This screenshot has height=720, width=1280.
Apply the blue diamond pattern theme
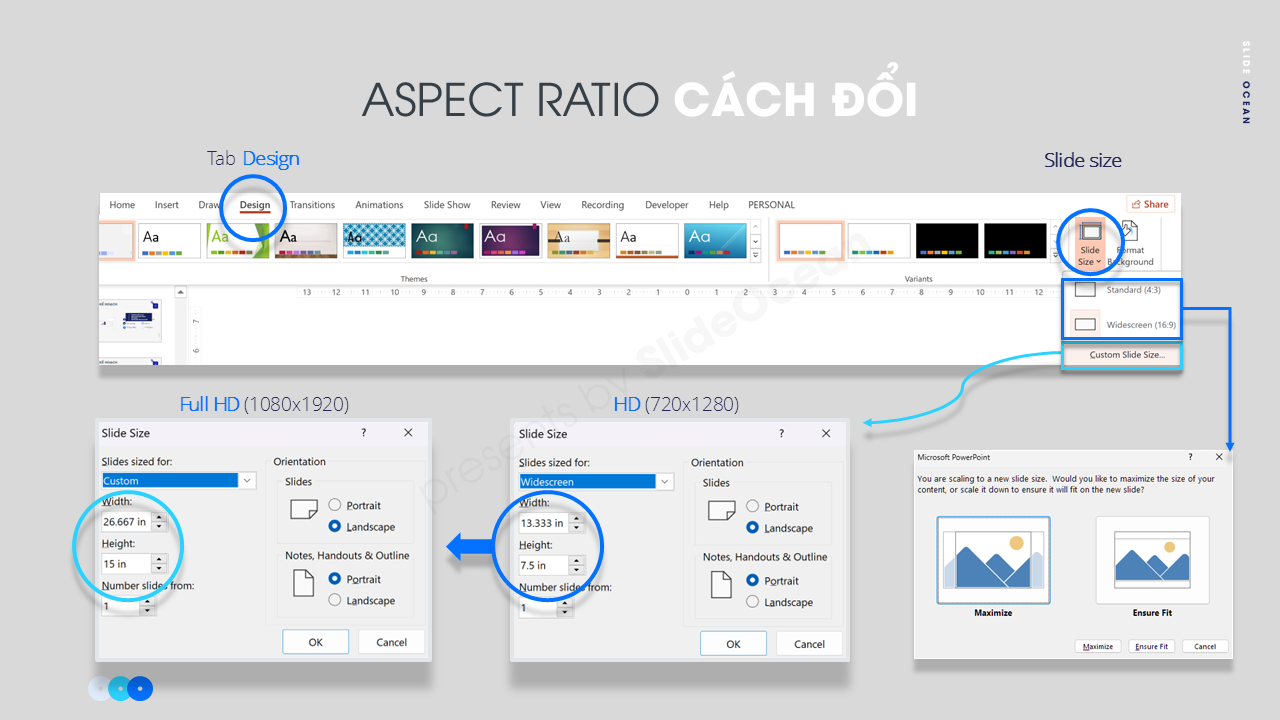pyautogui.click(x=374, y=241)
